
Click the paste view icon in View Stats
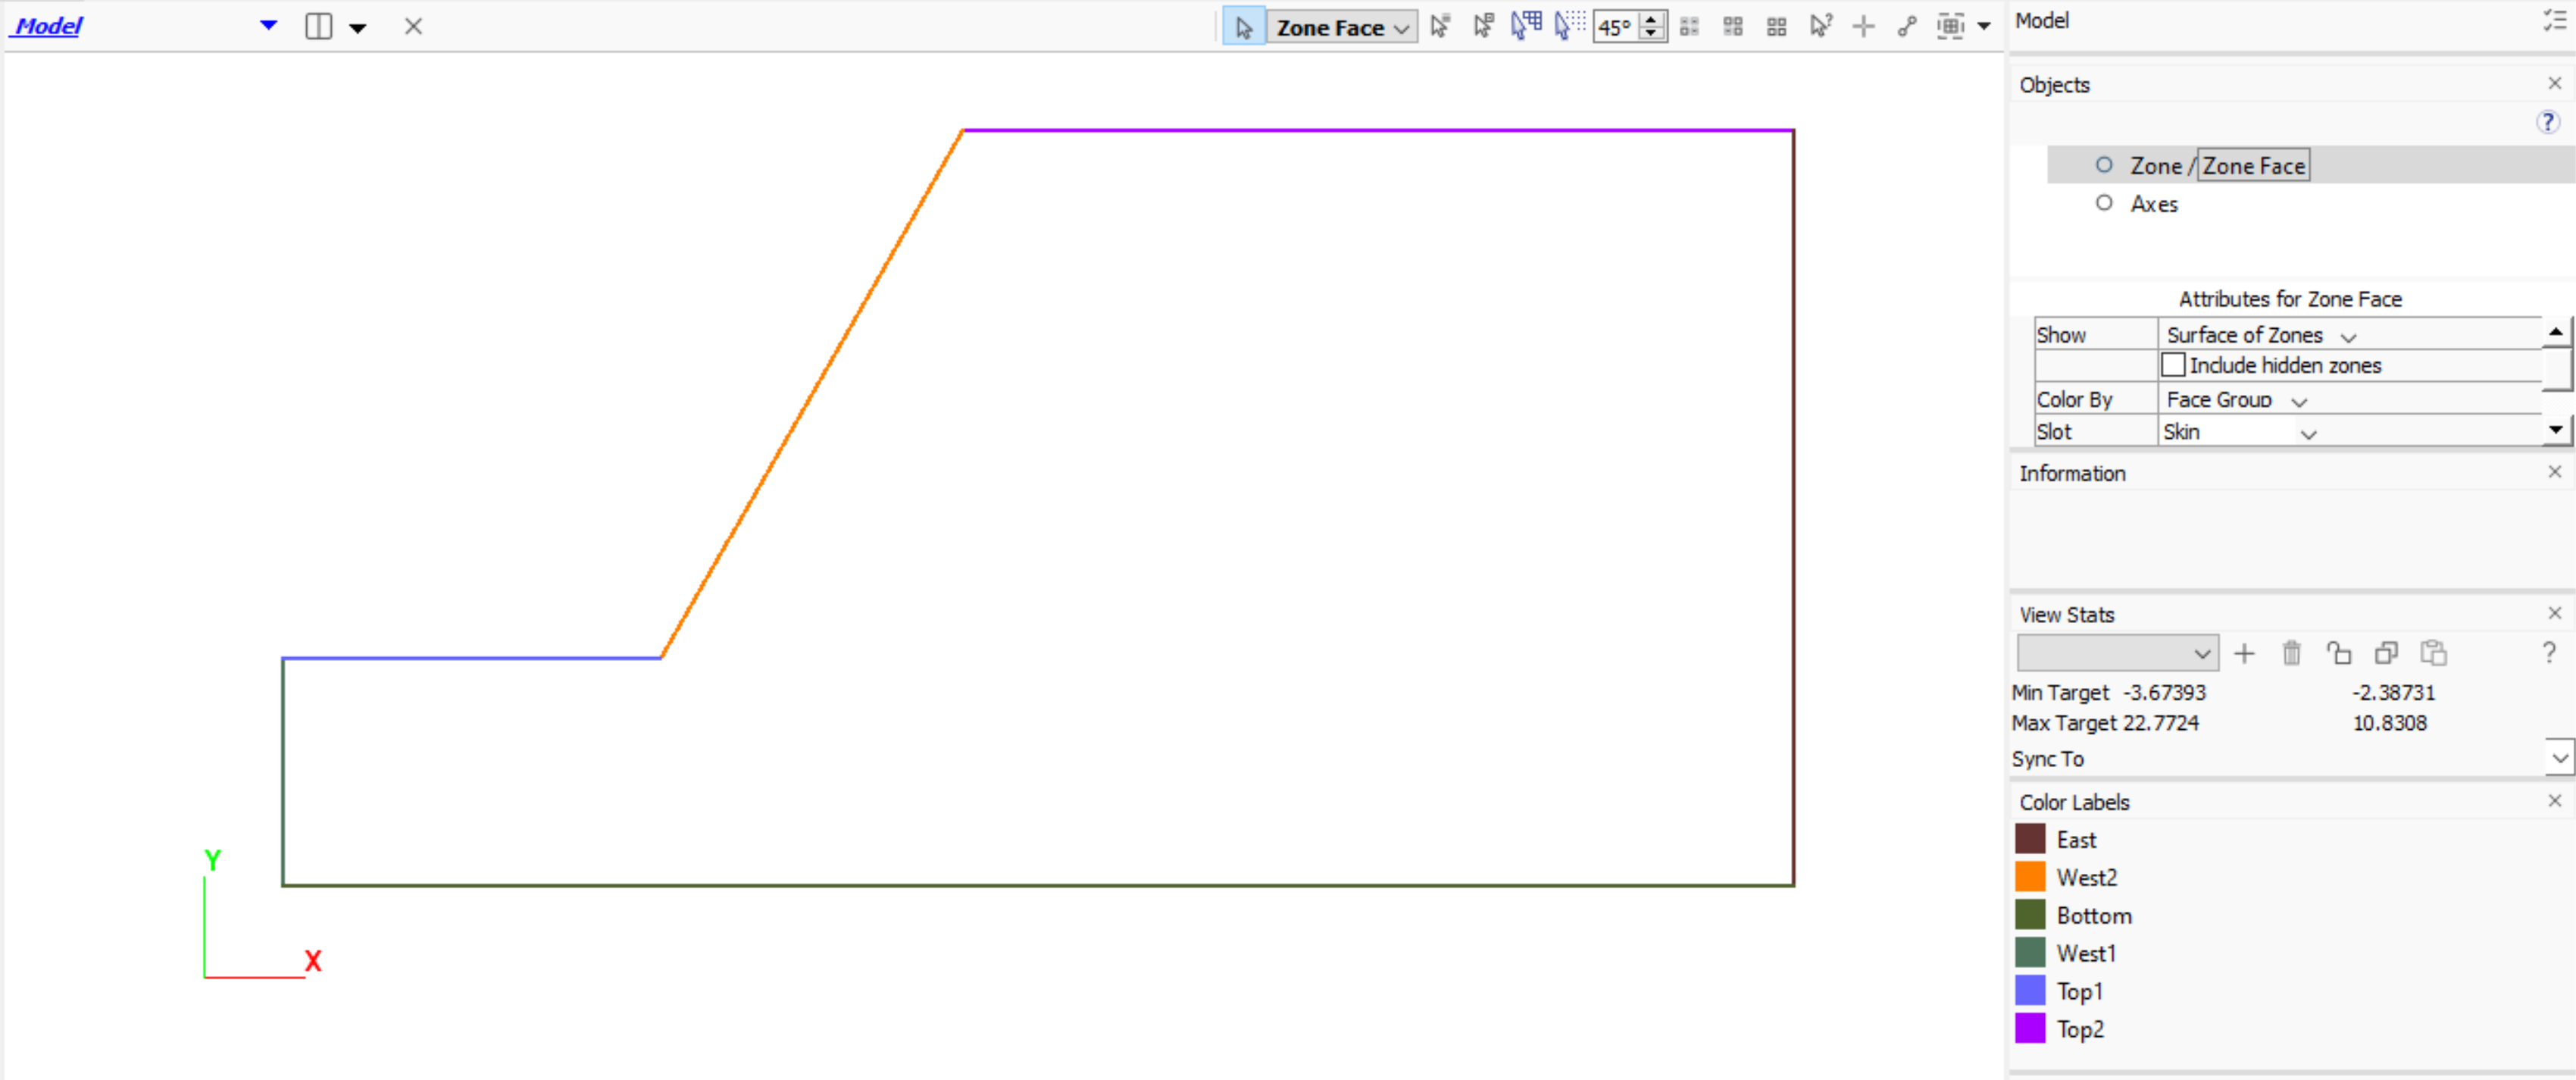pyautogui.click(x=2433, y=653)
